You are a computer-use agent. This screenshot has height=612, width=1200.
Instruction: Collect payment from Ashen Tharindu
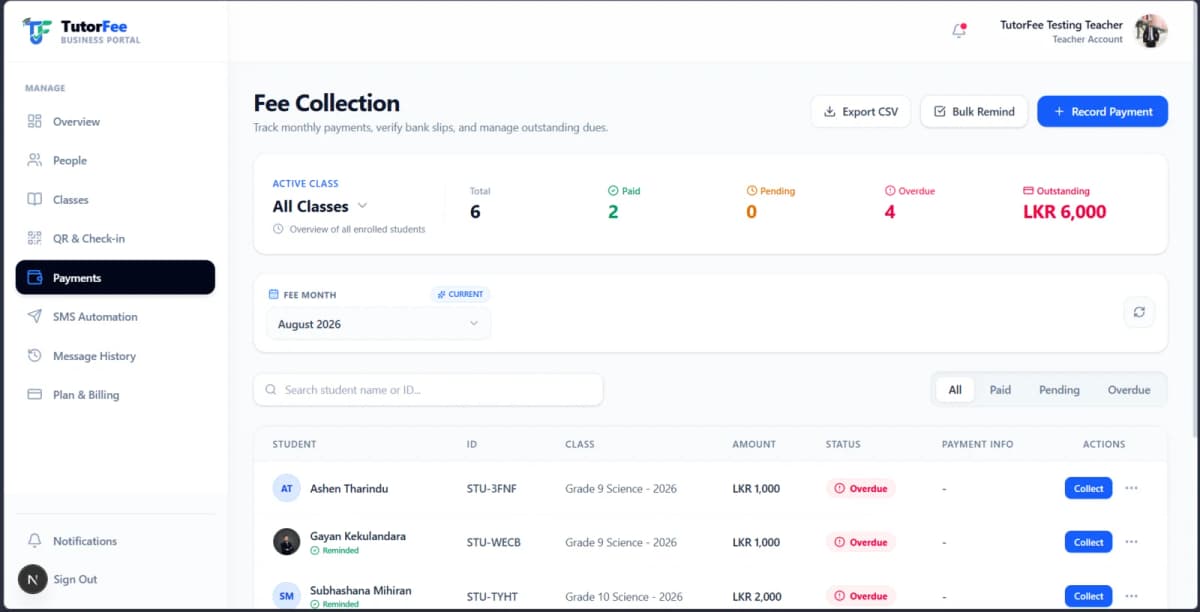coord(1088,488)
